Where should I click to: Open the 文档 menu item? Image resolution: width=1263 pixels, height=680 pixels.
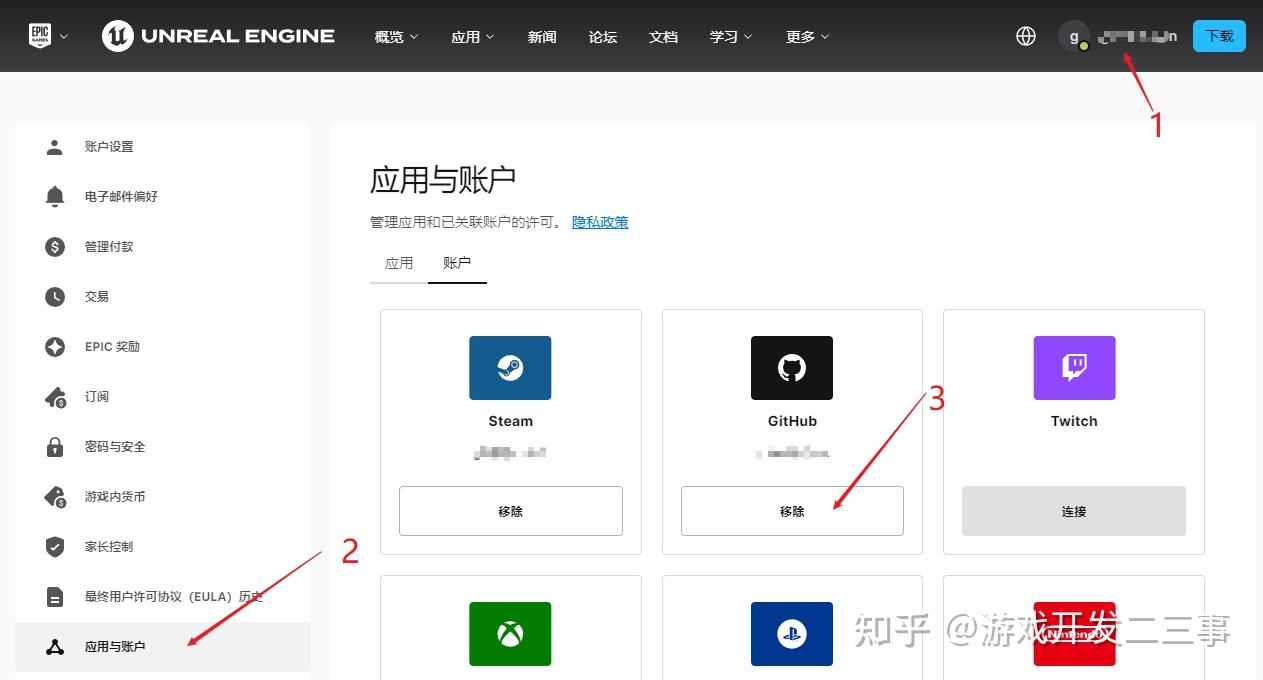pyautogui.click(x=663, y=37)
